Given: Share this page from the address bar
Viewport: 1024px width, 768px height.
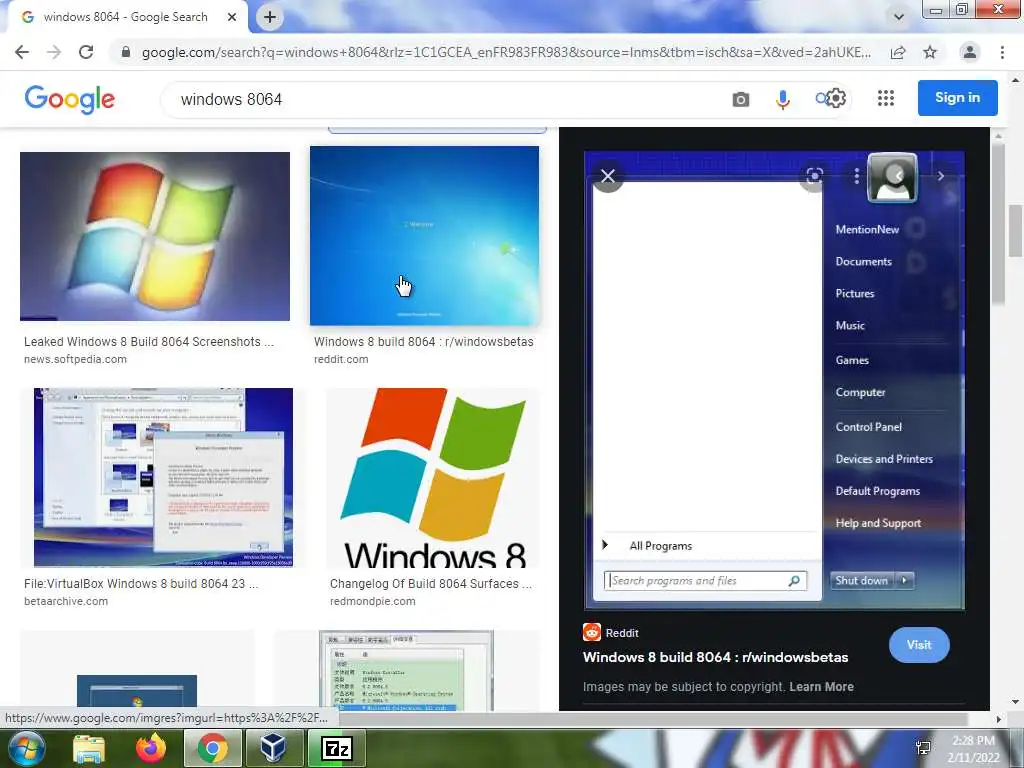Looking at the screenshot, I should [x=898, y=52].
